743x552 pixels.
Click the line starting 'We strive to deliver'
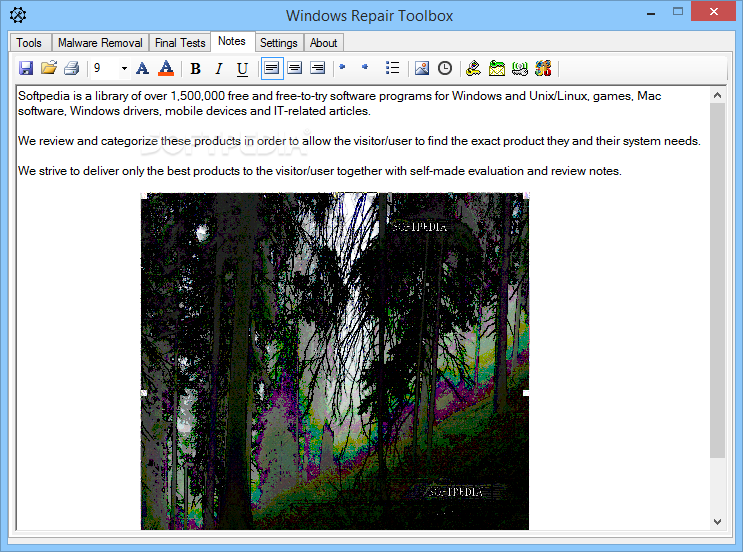click(x=320, y=171)
